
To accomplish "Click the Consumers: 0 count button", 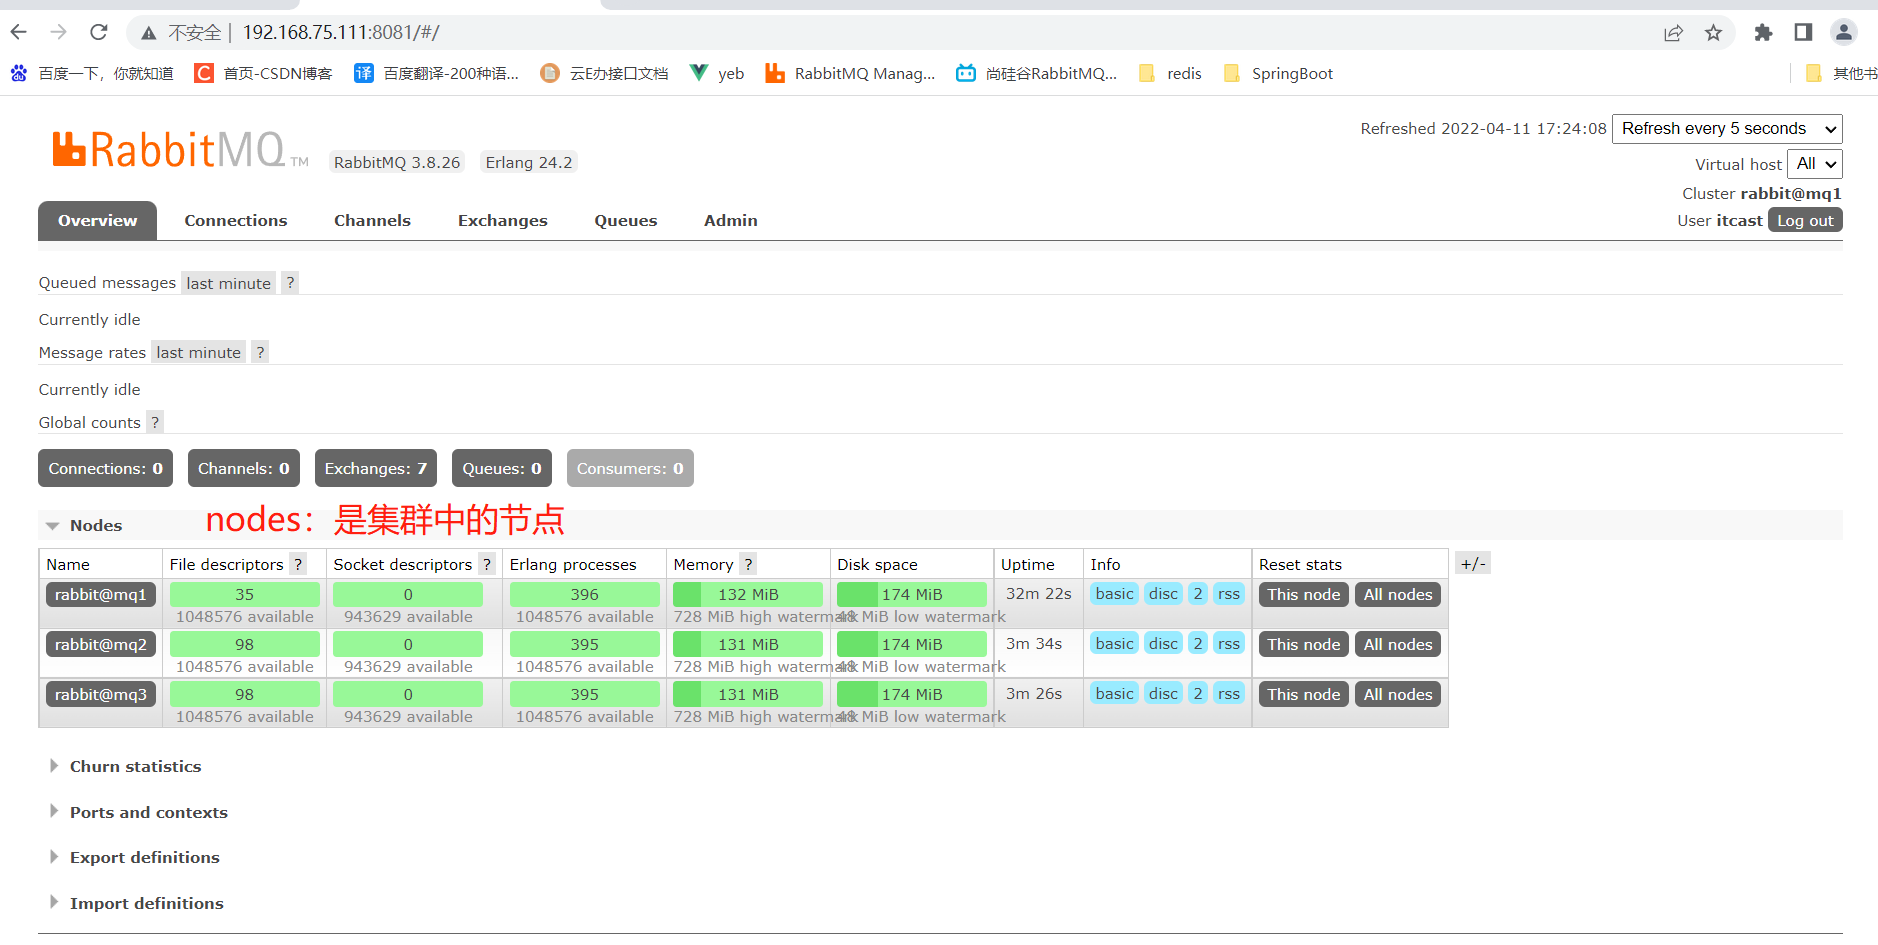I will (x=630, y=468).
